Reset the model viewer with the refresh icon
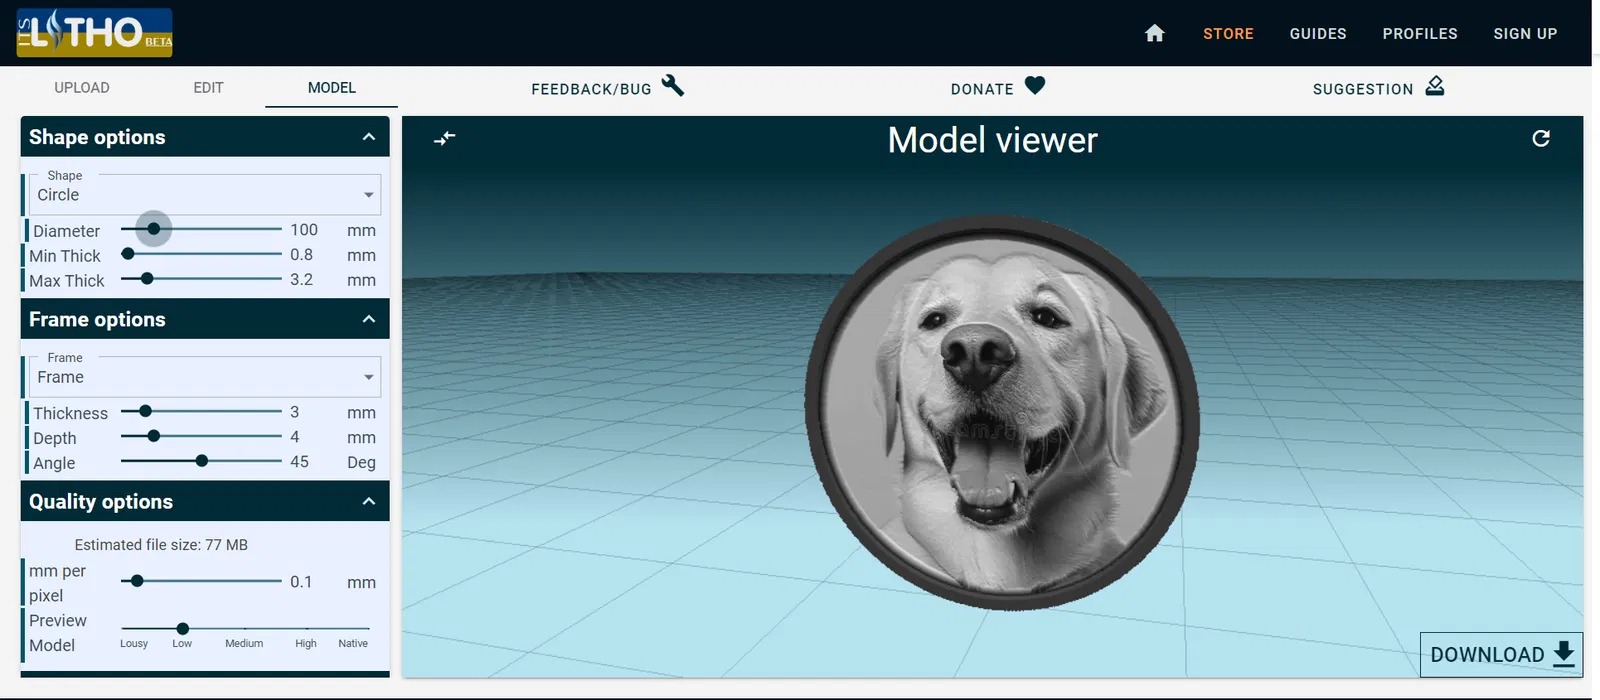Screen dimensions: 1600x700 pos(1541,138)
